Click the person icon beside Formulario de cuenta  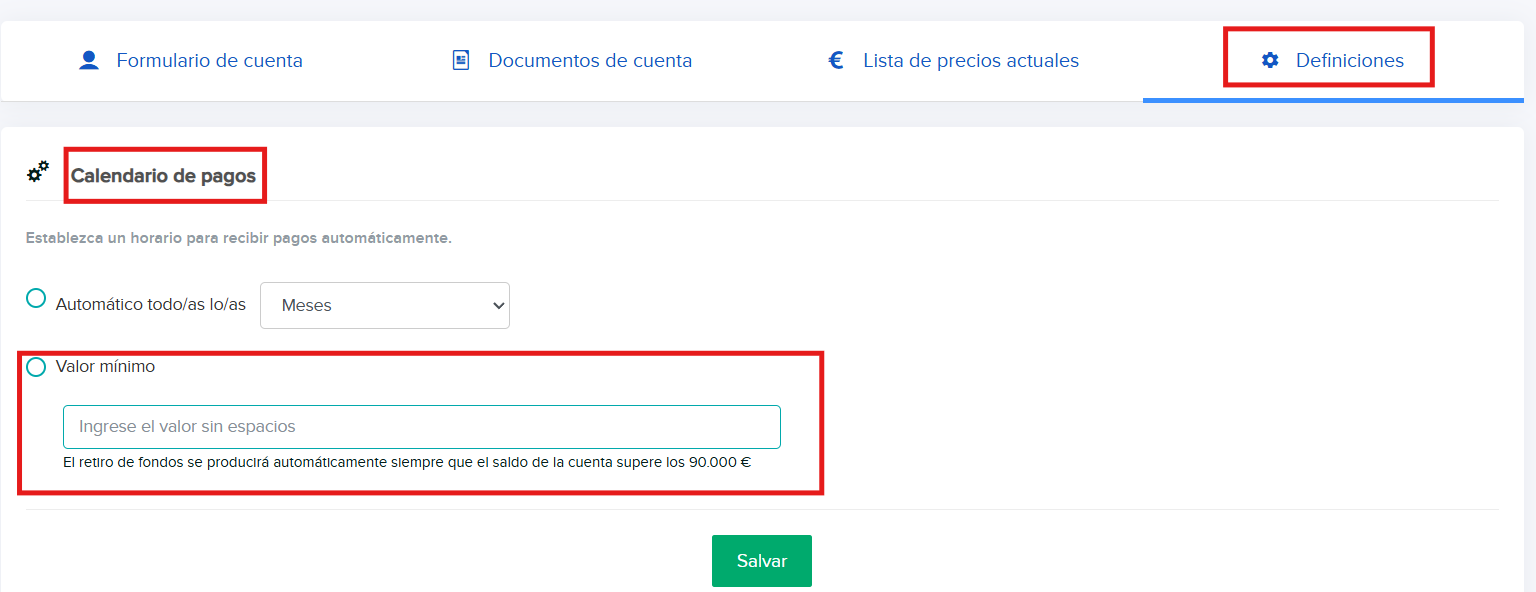click(89, 61)
